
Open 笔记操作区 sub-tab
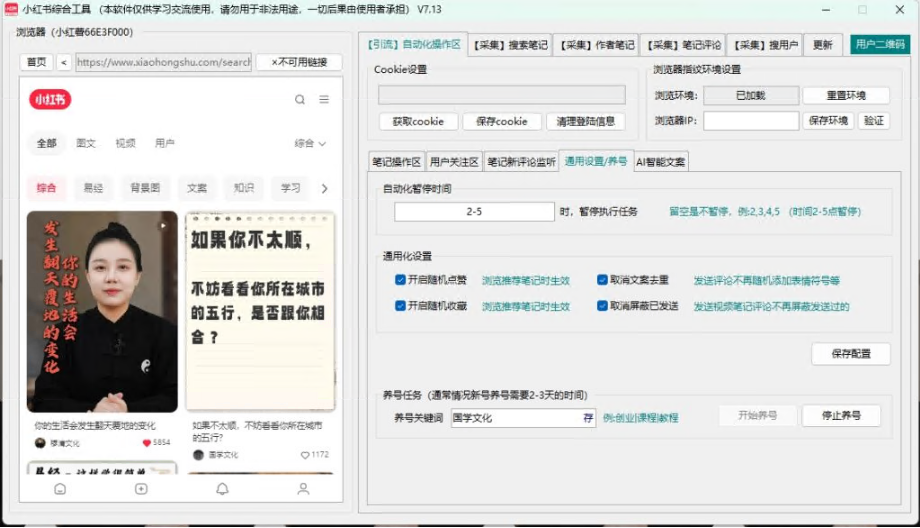(397, 162)
